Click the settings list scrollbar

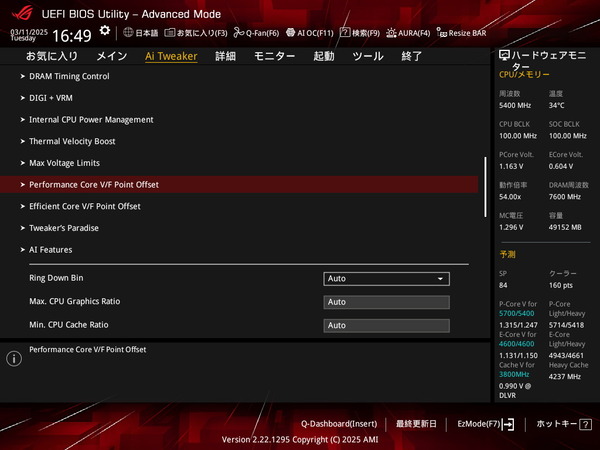(486, 187)
